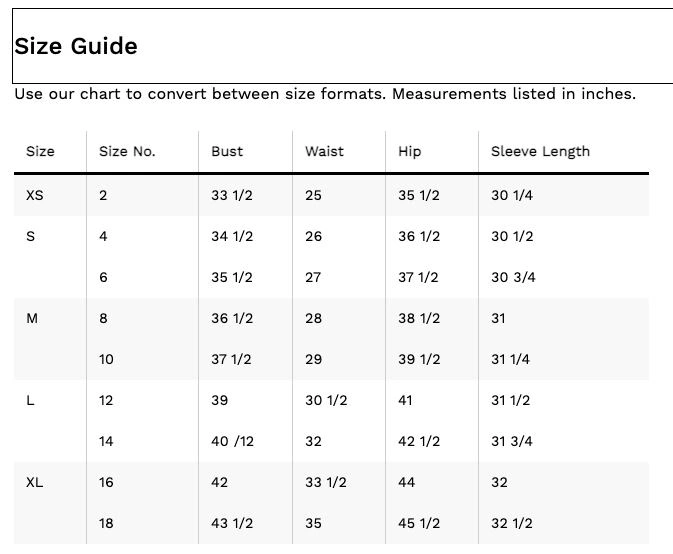Select the XL size label
The image size is (673, 554).
click(x=35, y=483)
